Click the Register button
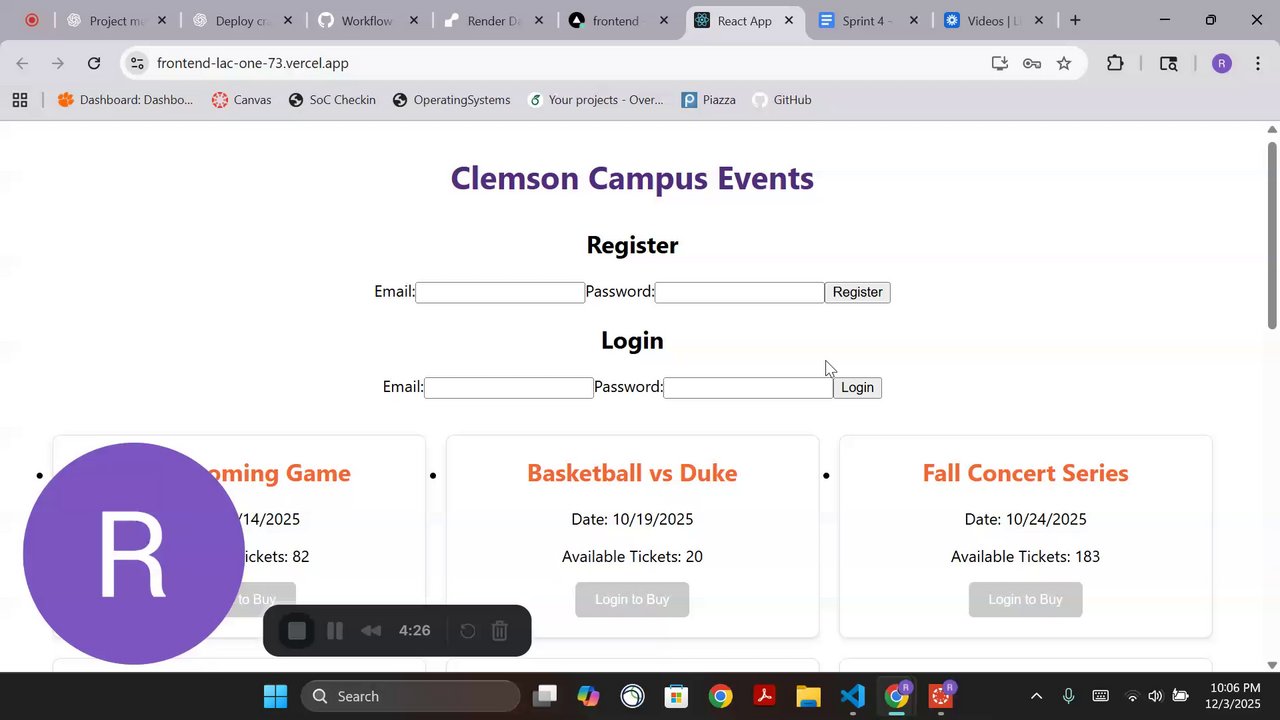 click(857, 292)
